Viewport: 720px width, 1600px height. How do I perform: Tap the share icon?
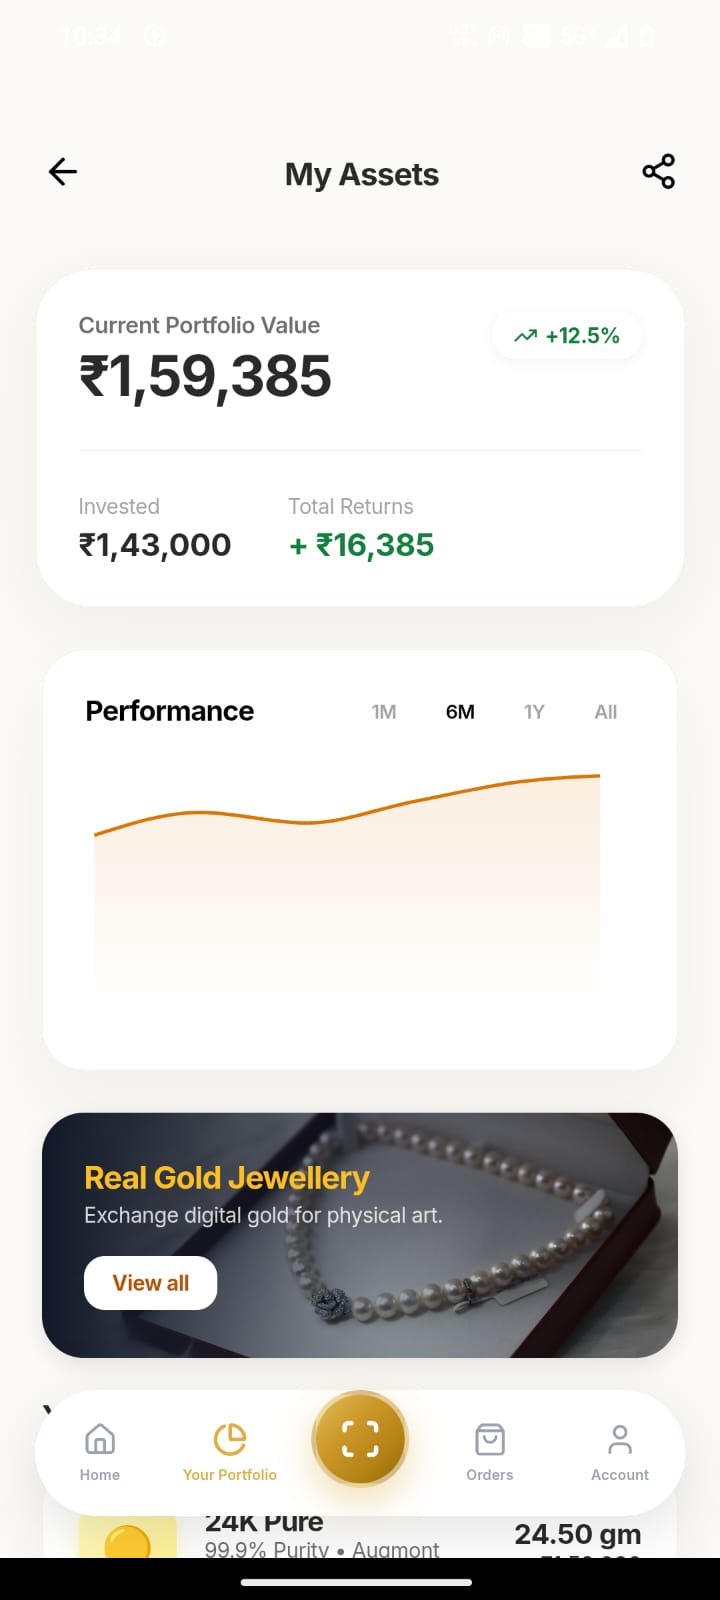click(658, 172)
